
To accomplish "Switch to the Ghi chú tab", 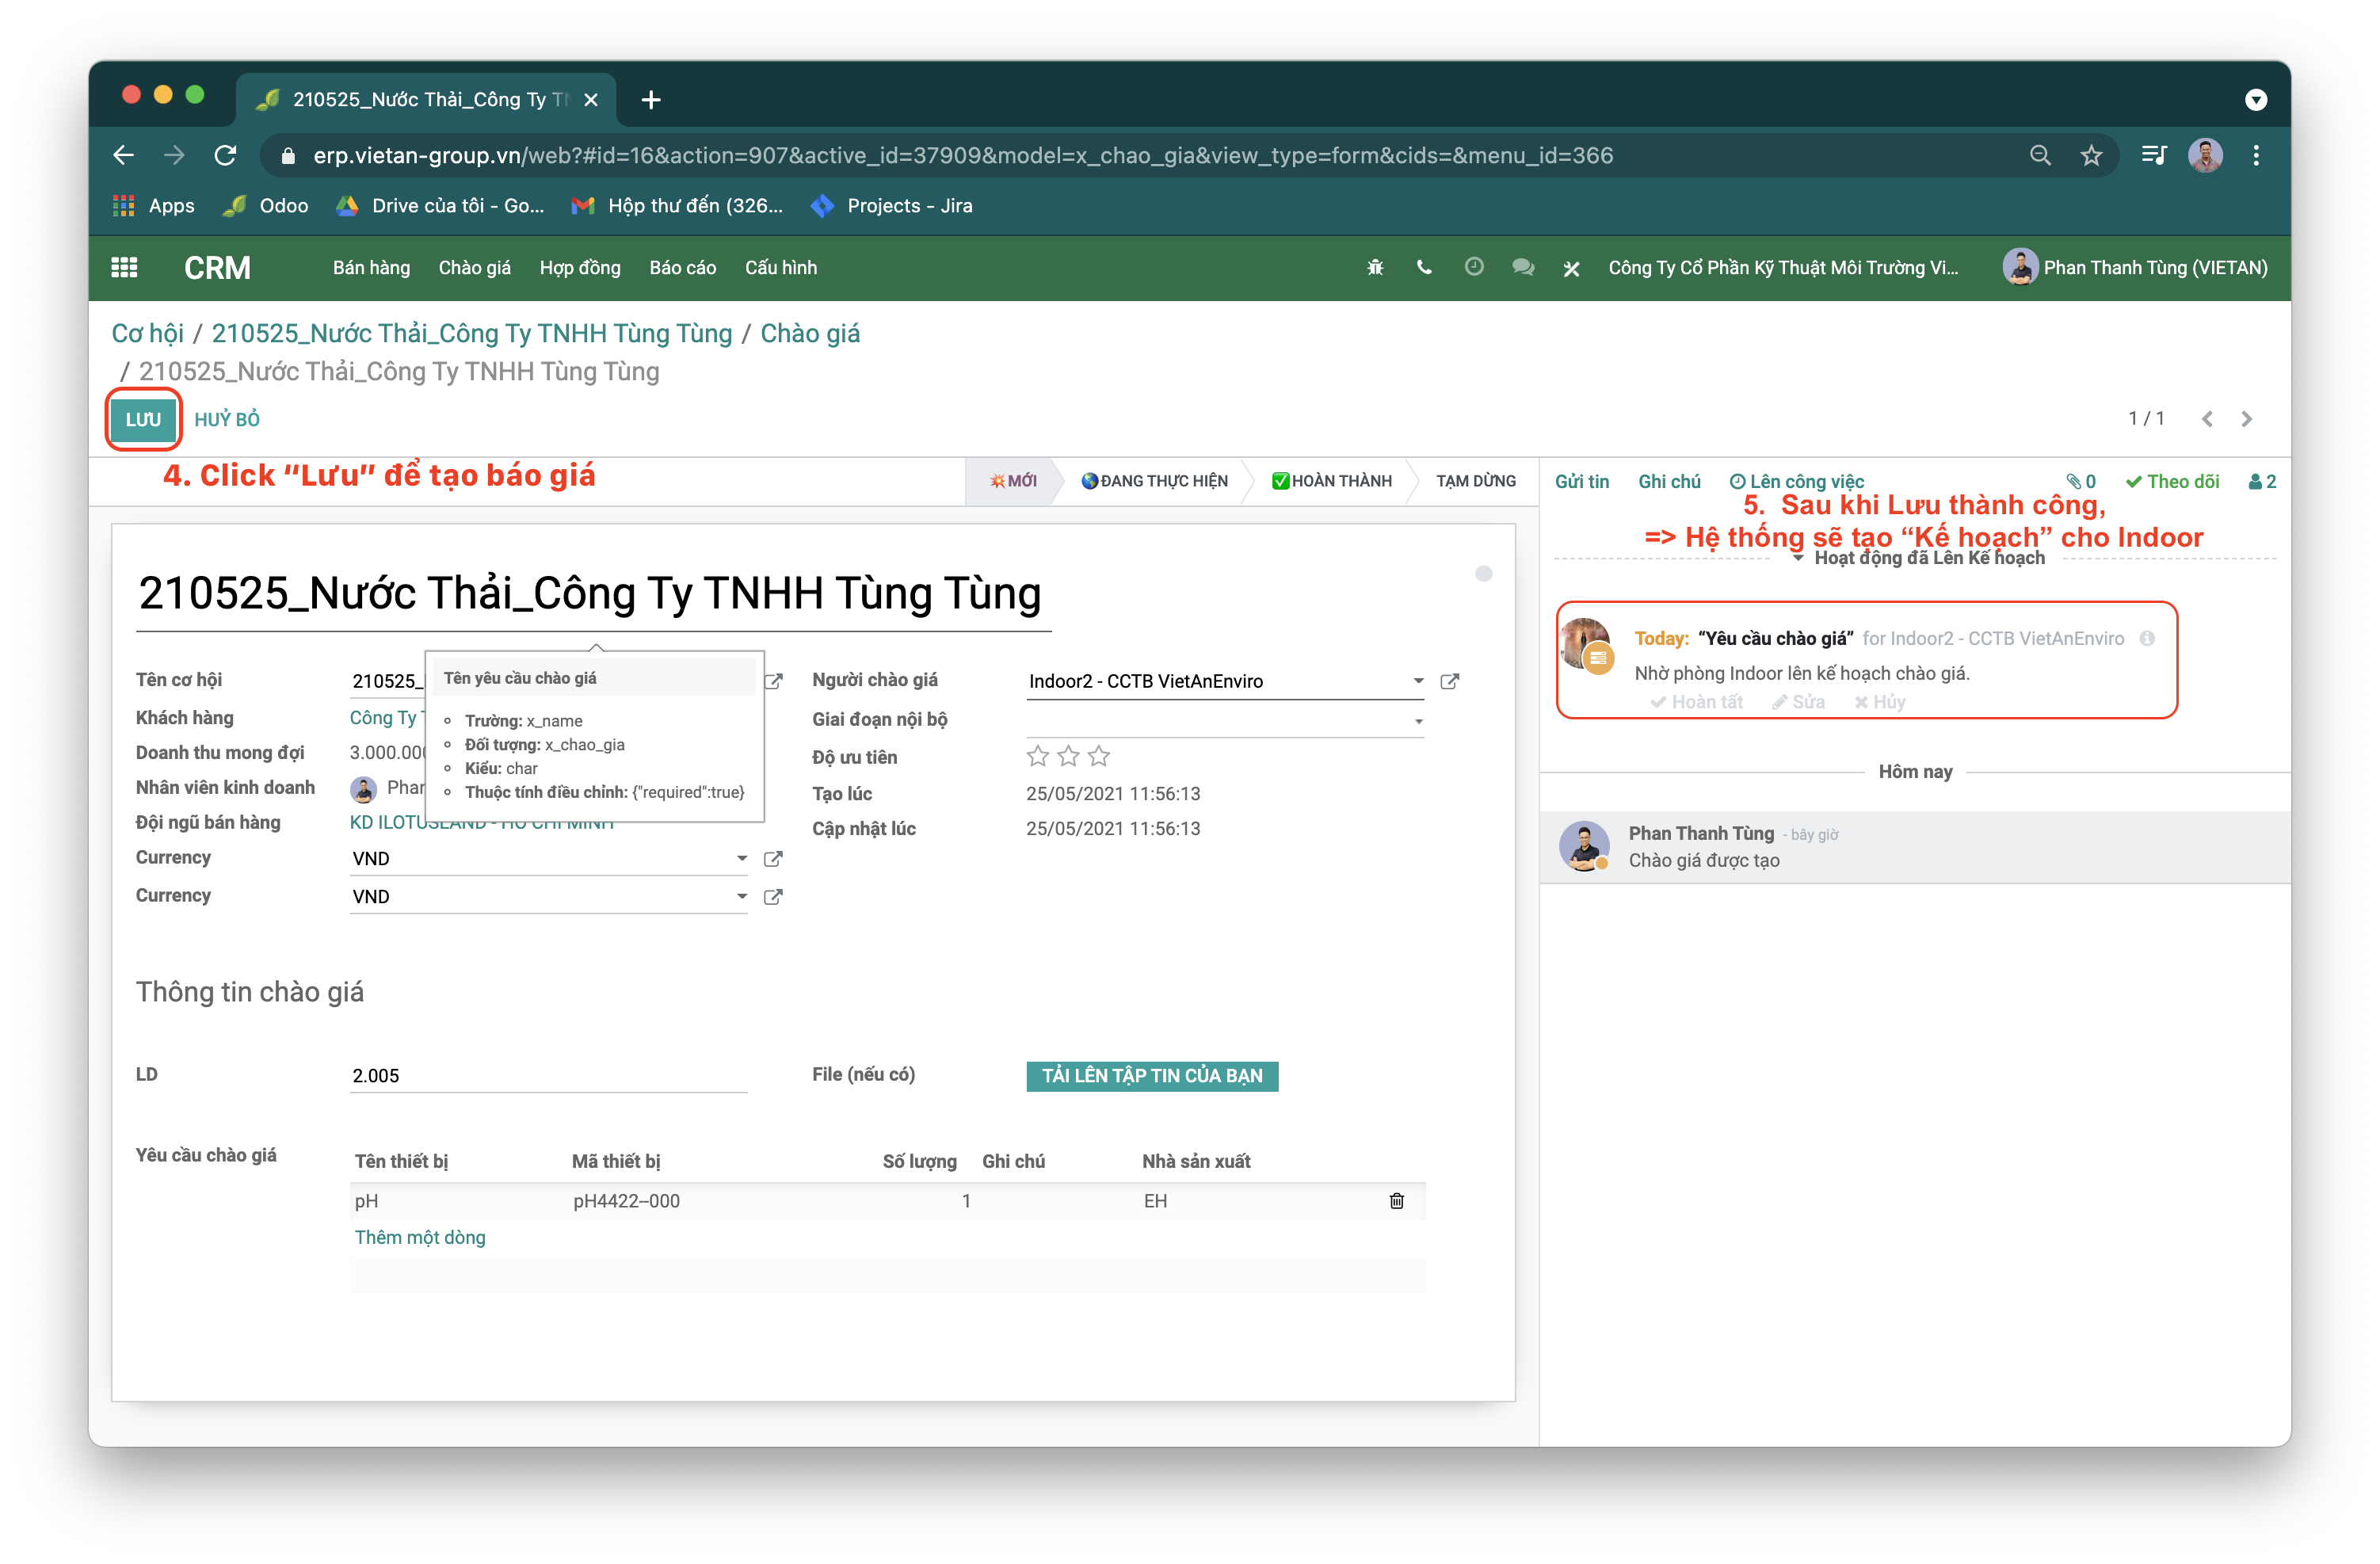I will coord(1668,481).
